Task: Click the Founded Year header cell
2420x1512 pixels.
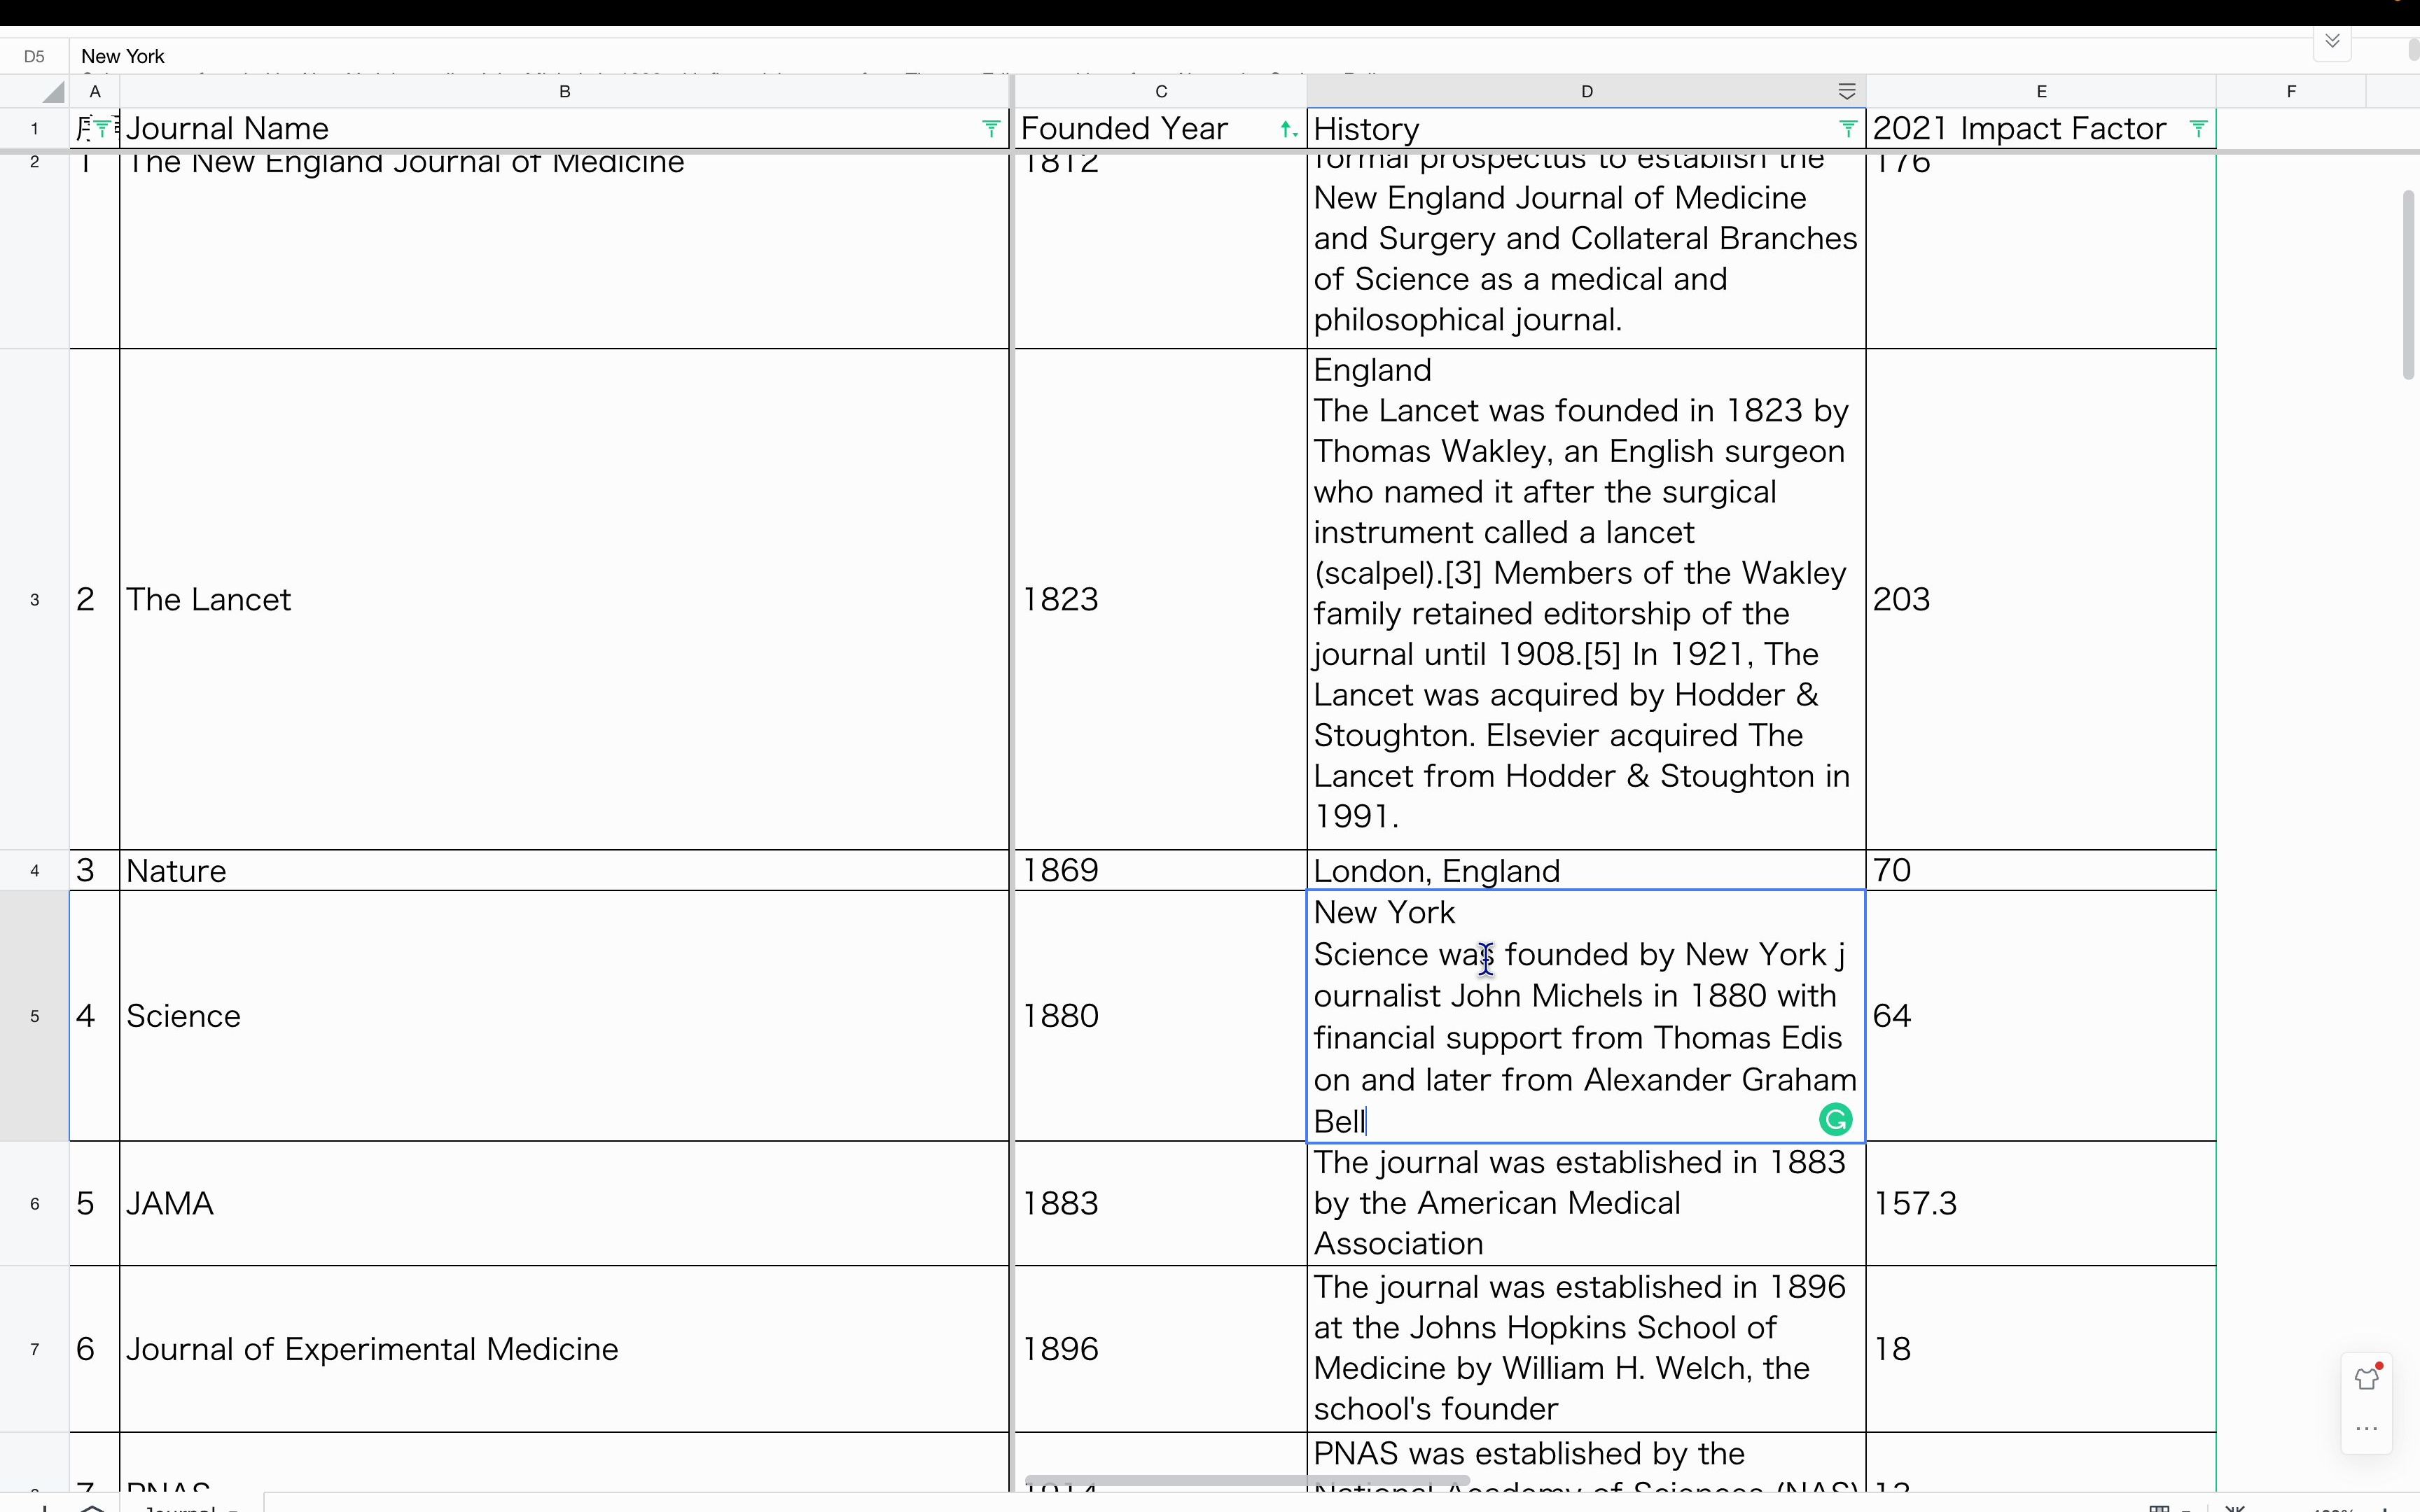Action: tap(1161, 129)
